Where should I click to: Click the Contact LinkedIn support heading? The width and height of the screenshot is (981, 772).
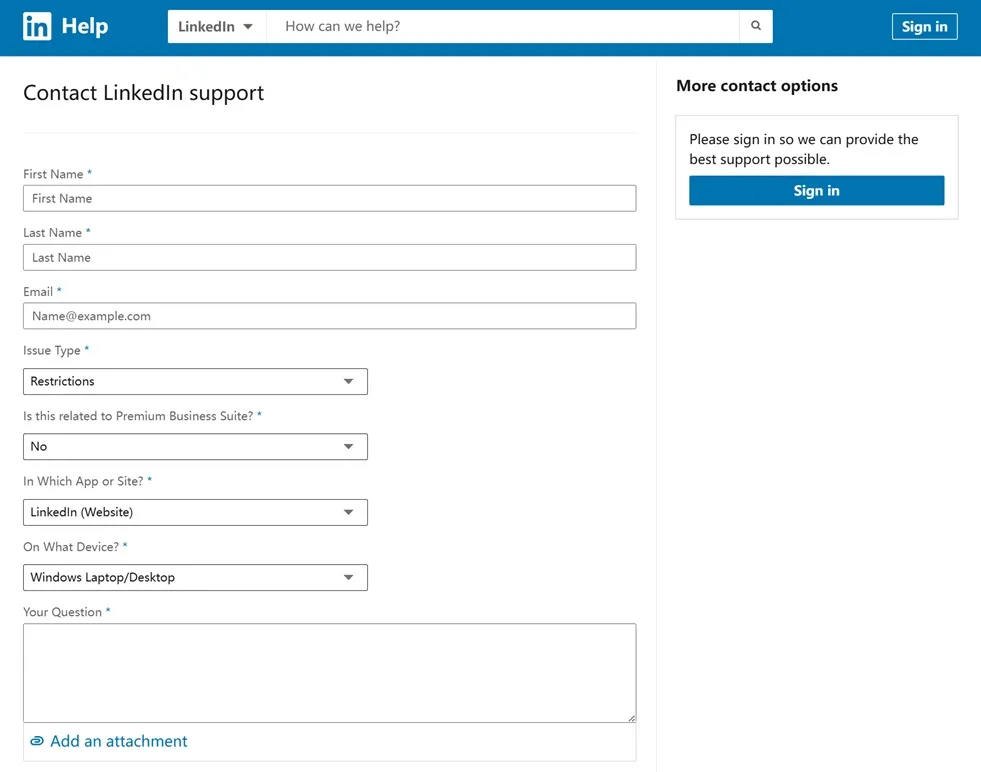coord(143,93)
